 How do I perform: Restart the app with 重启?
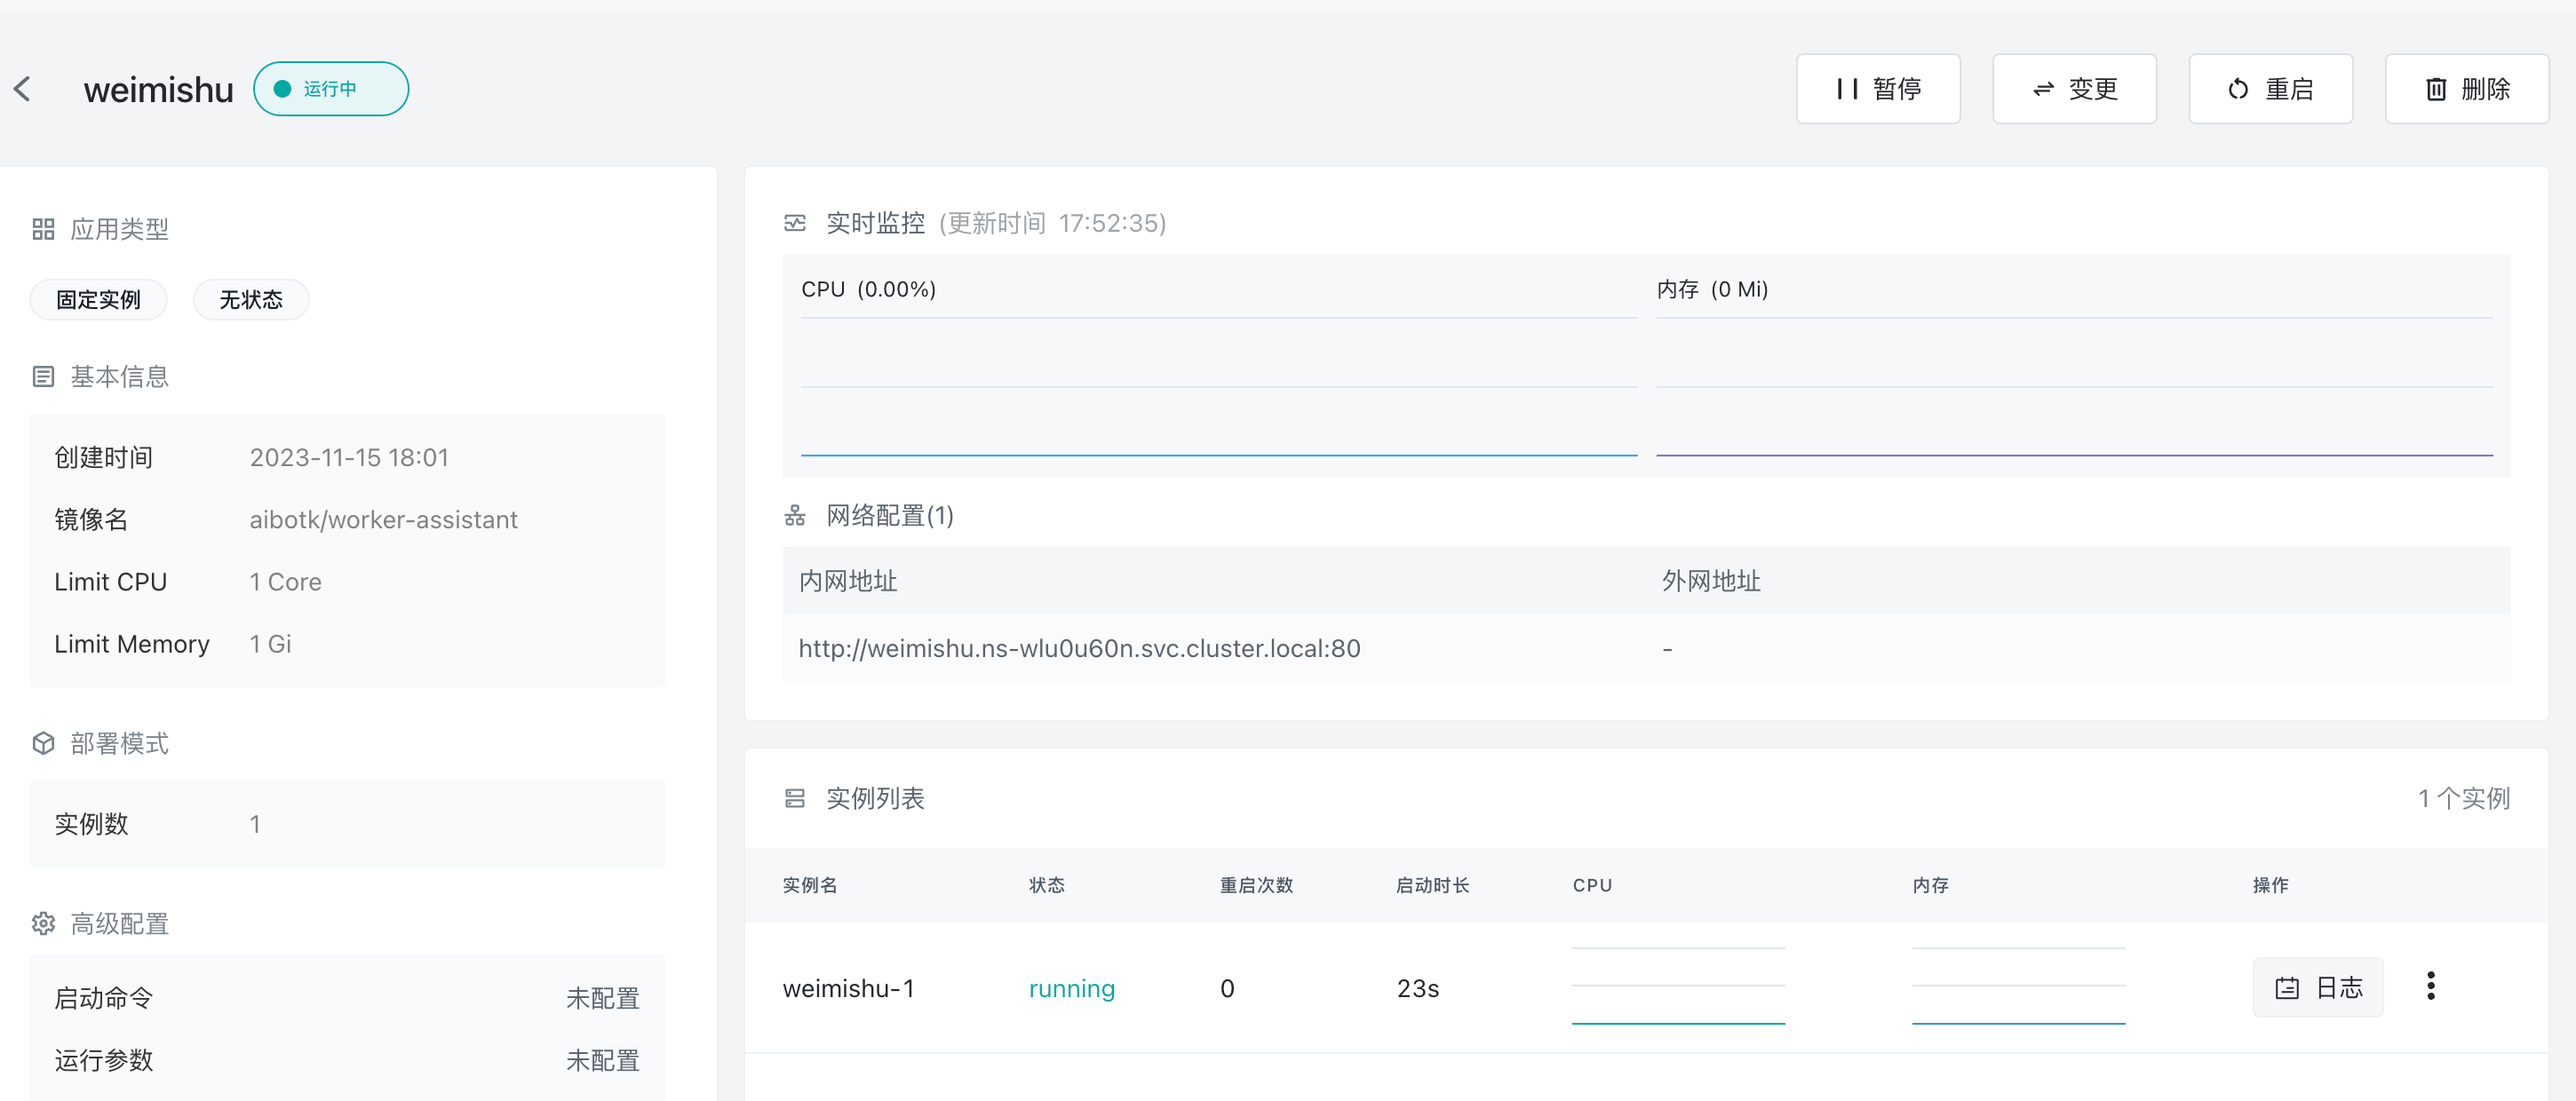pyautogui.click(x=2270, y=88)
